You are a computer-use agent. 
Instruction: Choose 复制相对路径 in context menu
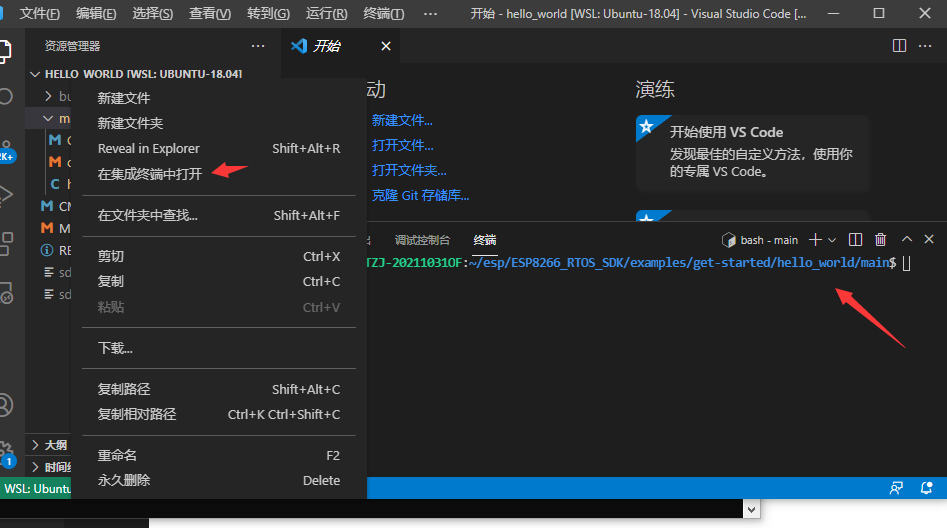click(219, 414)
